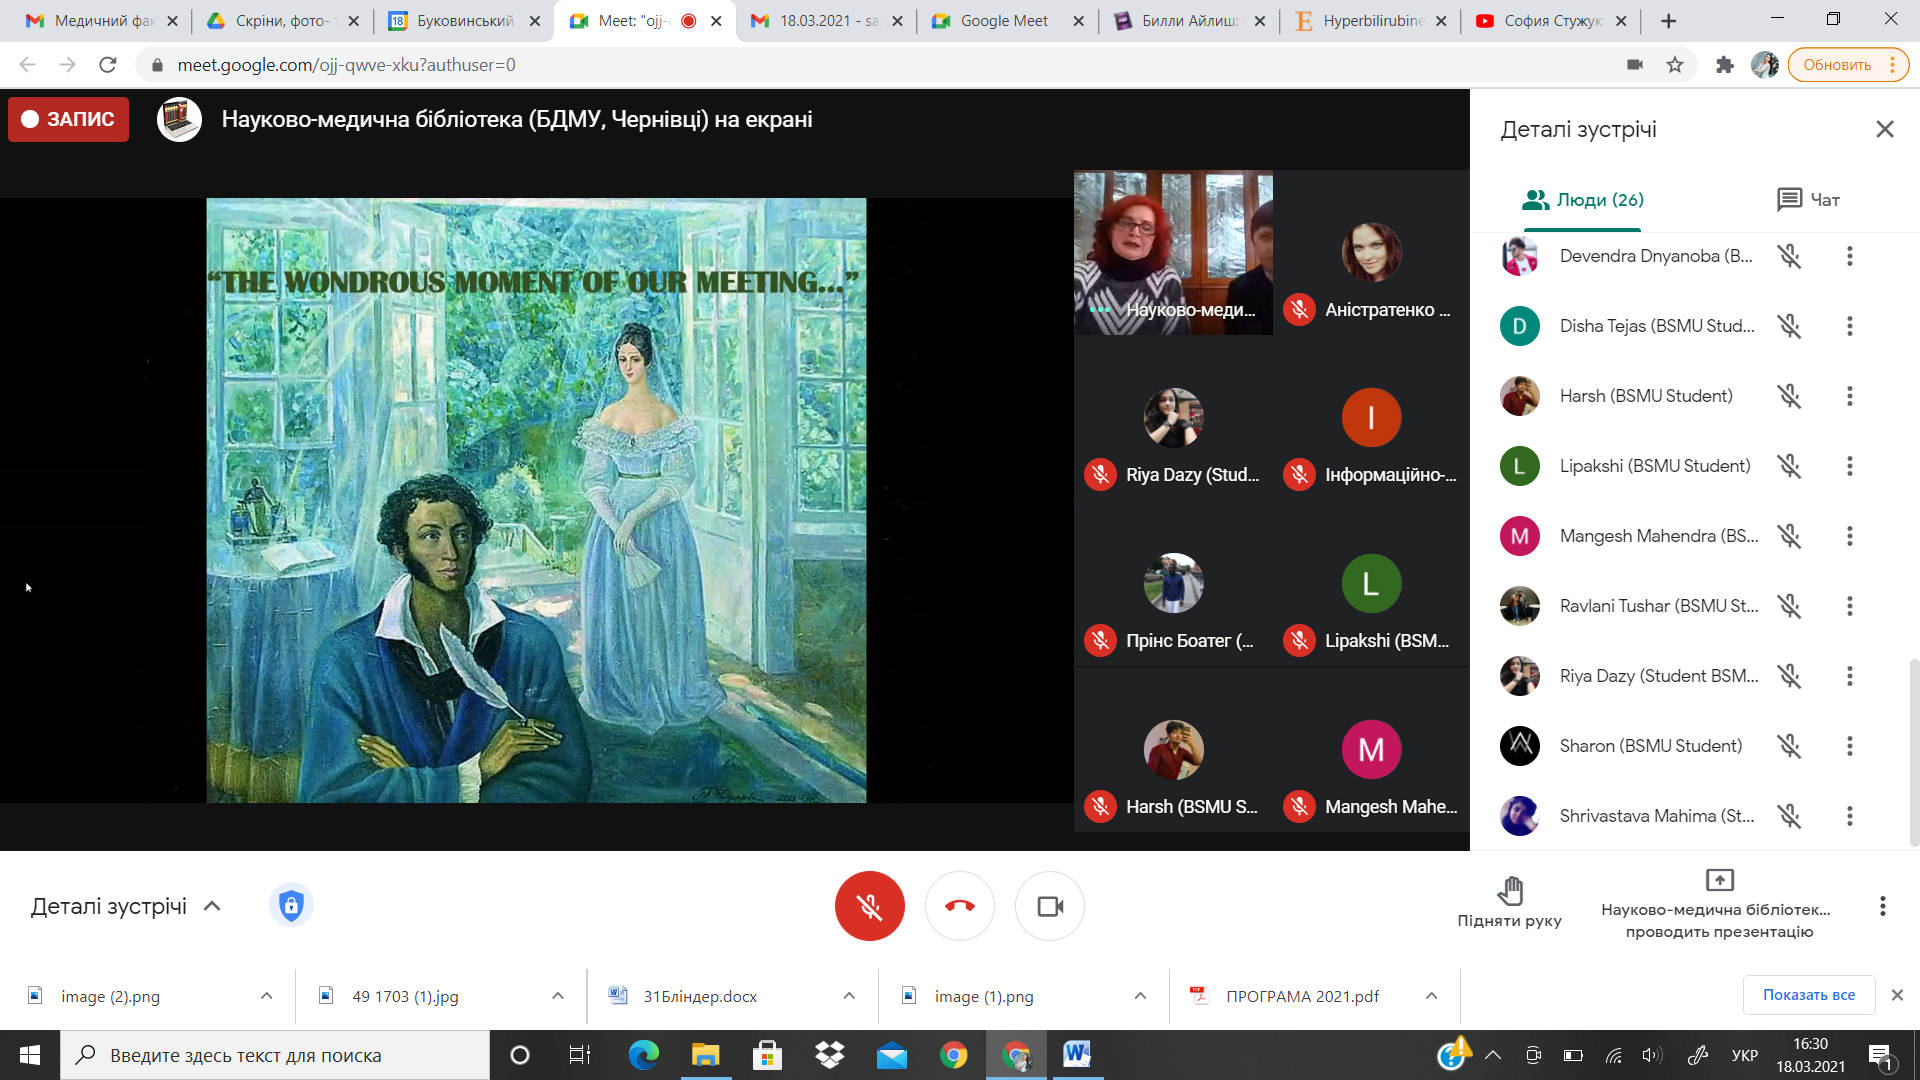Open Word from the taskbar

(x=1077, y=1055)
